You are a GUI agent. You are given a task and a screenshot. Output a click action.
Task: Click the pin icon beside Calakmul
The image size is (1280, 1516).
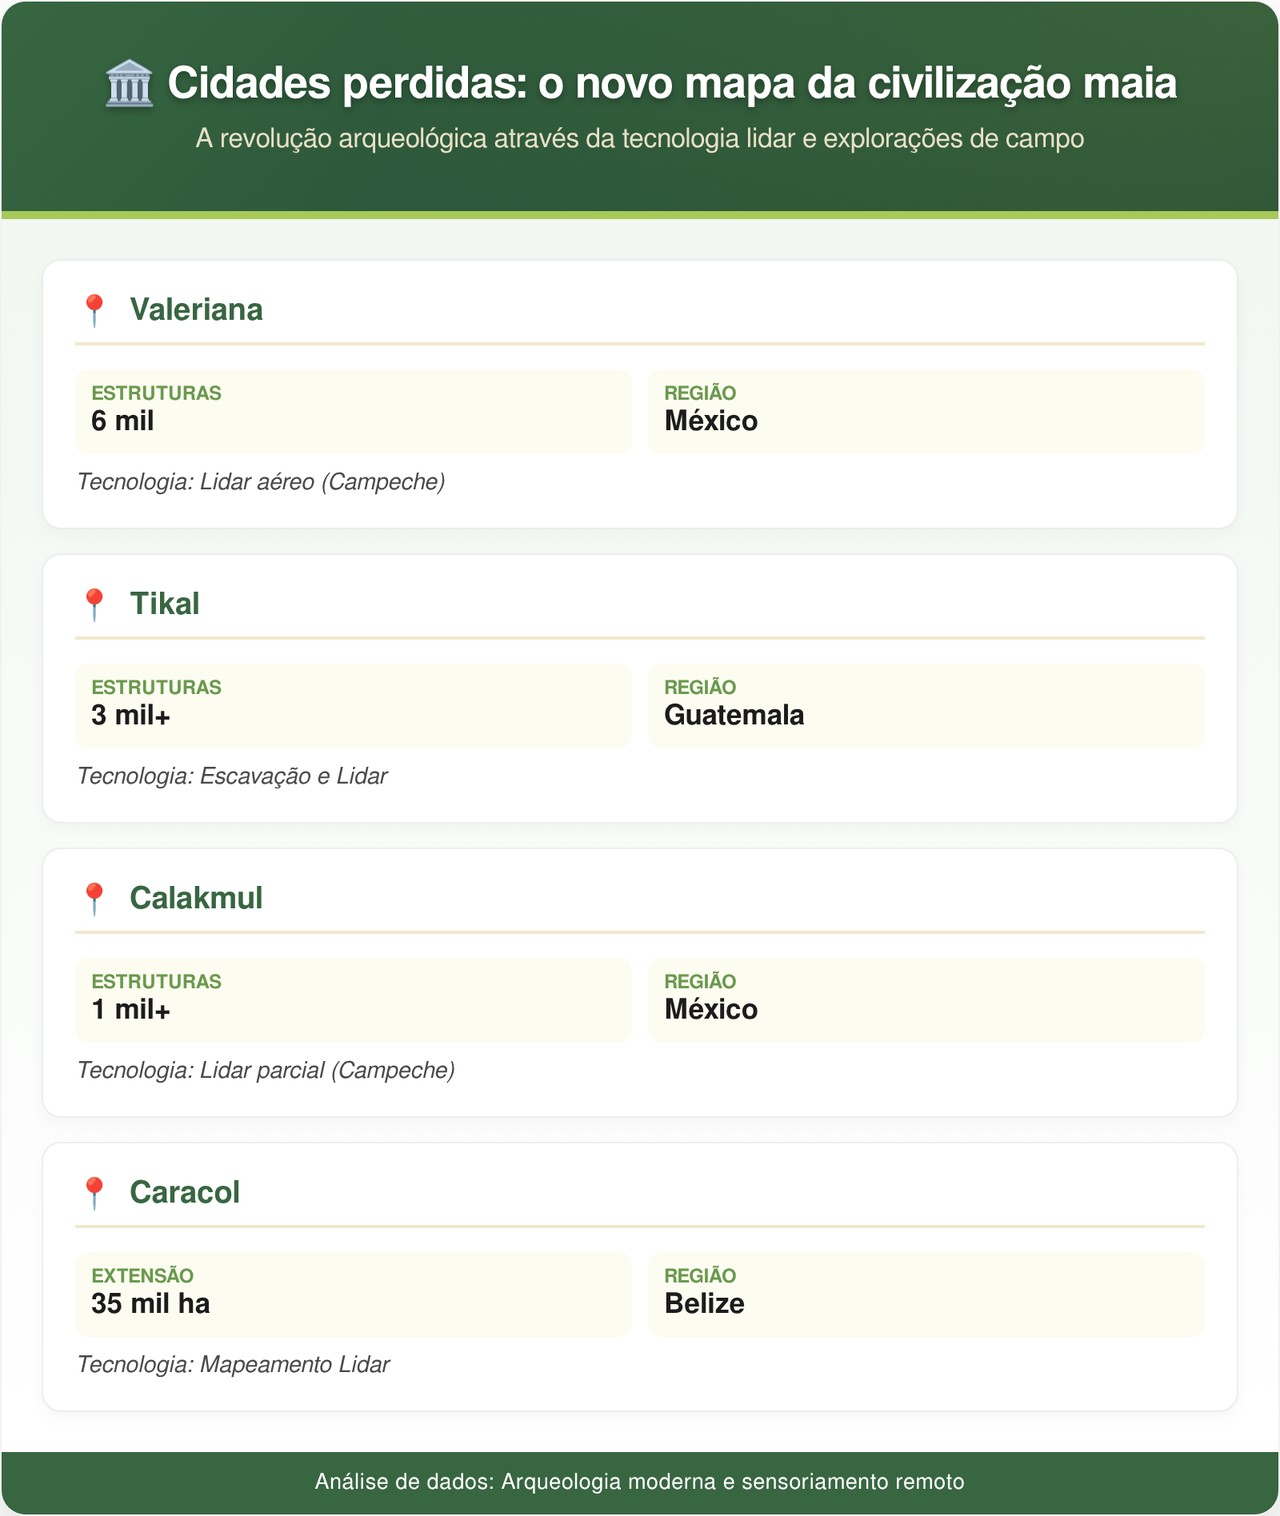tap(94, 898)
